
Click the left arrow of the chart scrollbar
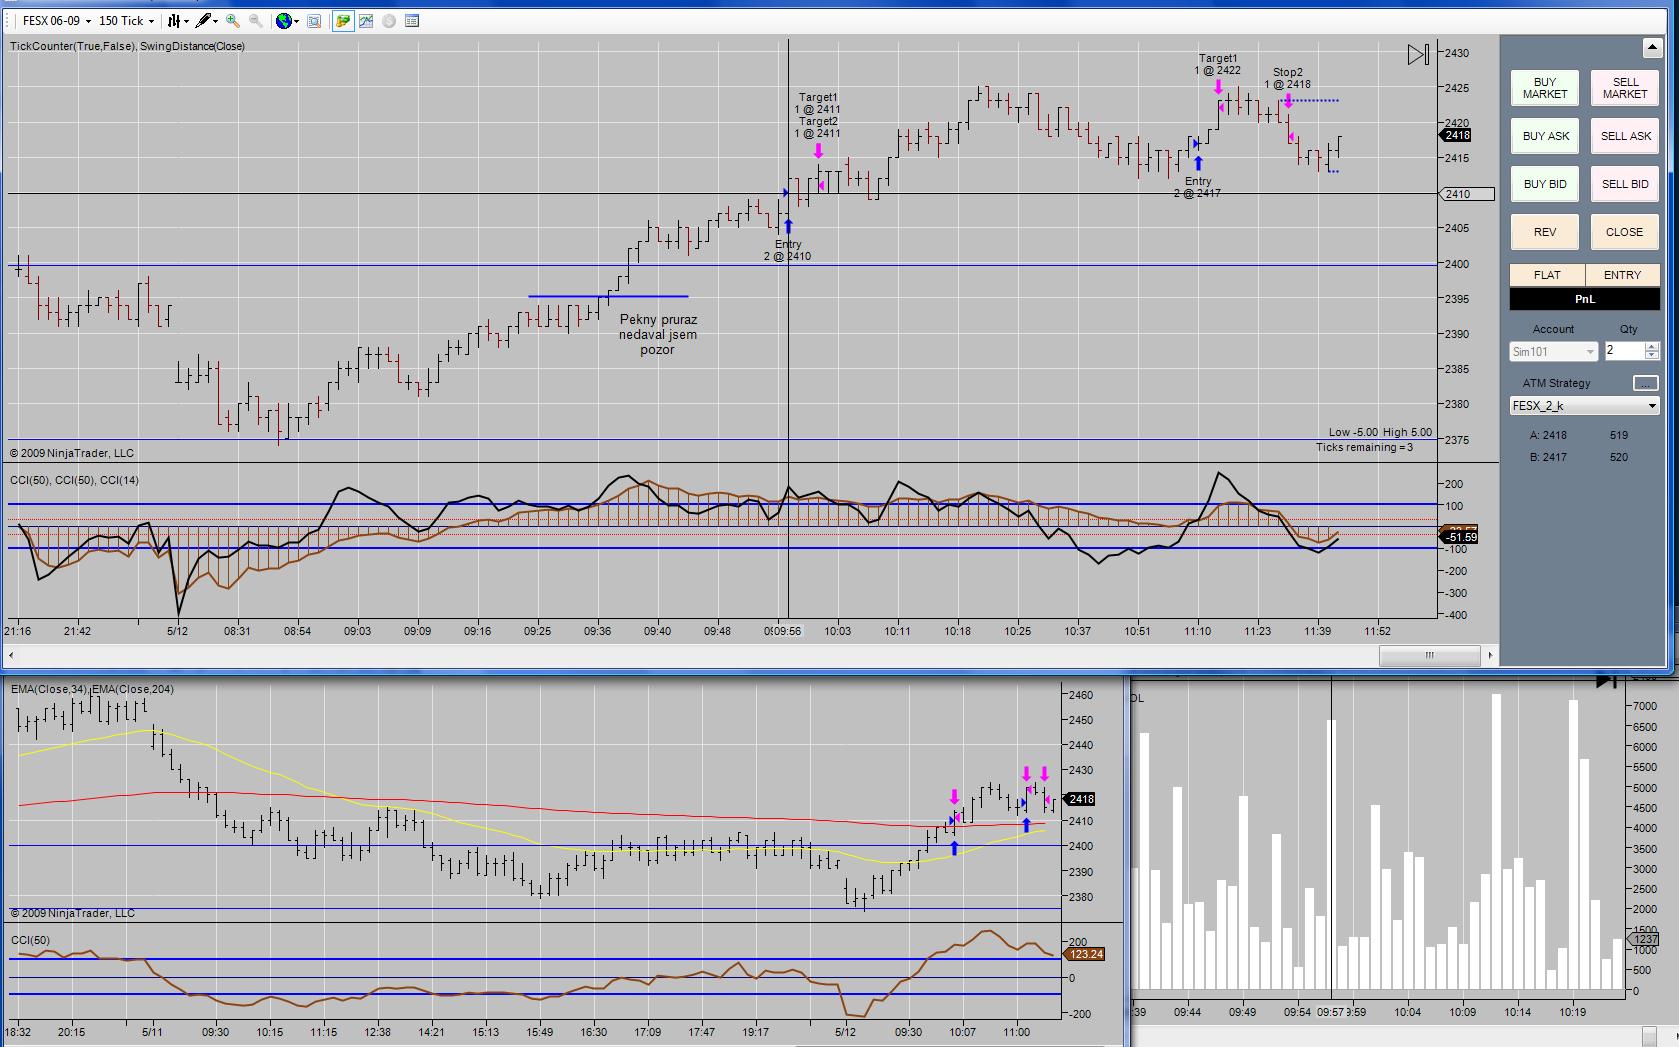click(12, 655)
